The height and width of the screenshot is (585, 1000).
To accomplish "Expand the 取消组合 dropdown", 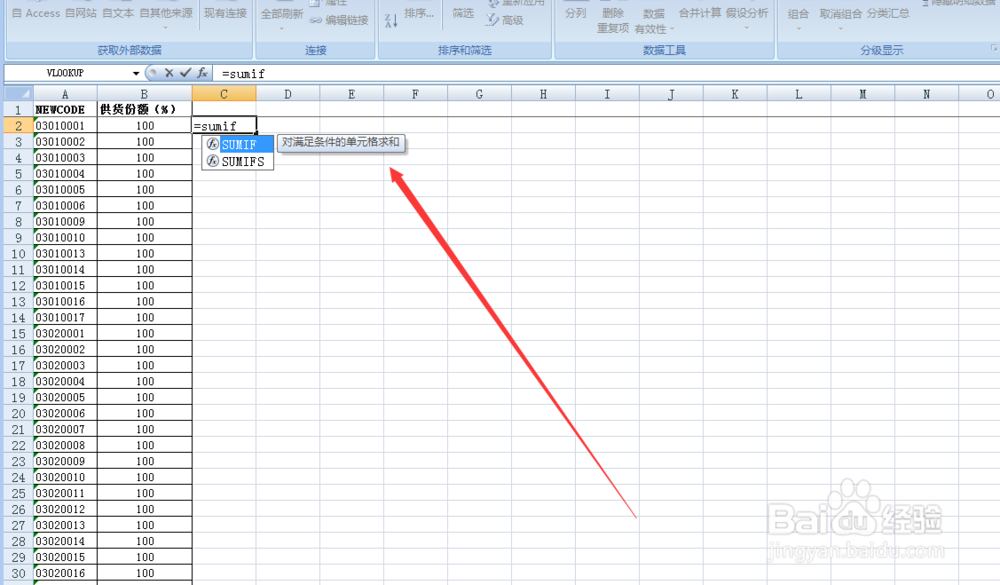I will pos(840,28).
